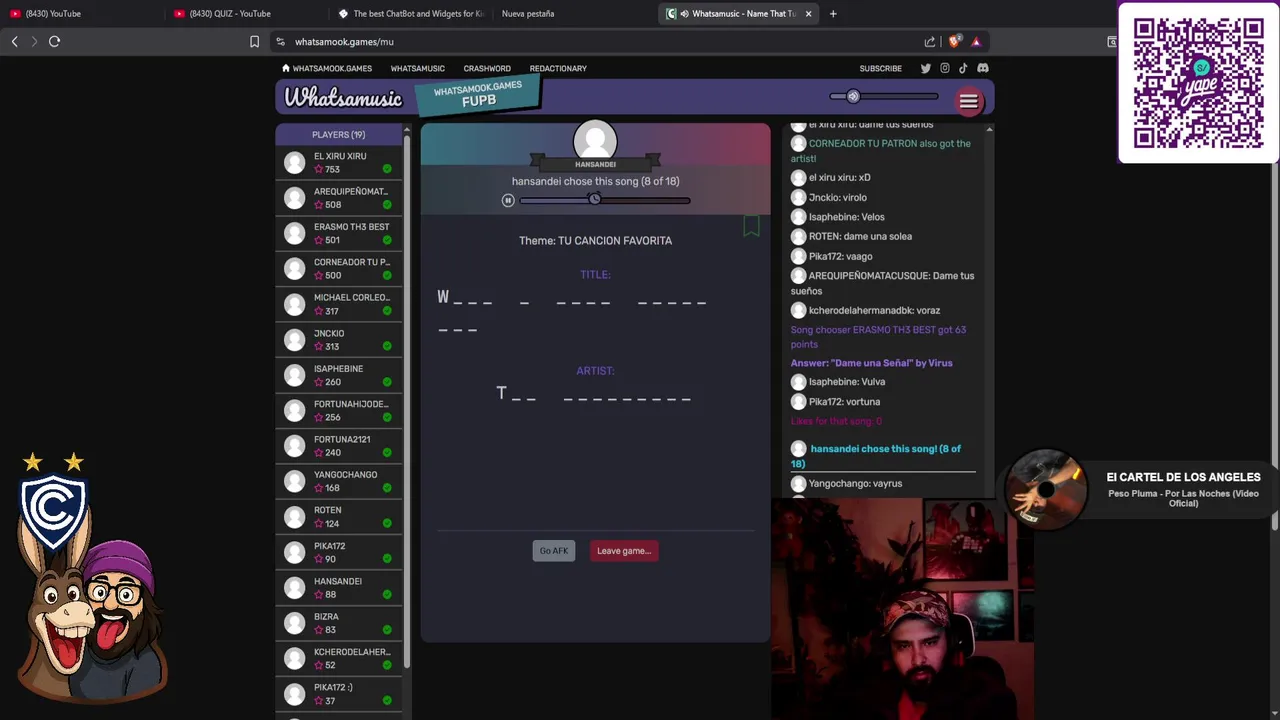This screenshot has width=1280, height=720.
Task: Open the CRASHWORD nav item
Action: (x=487, y=69)
